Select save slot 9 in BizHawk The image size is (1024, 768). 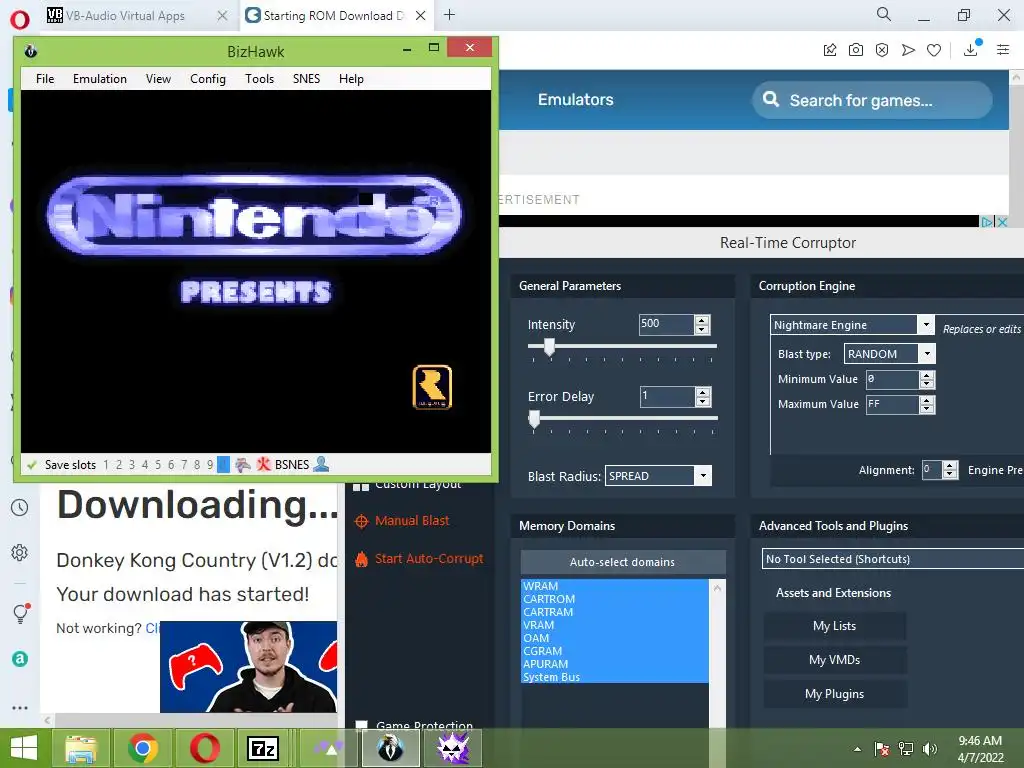tap(210, 465)
